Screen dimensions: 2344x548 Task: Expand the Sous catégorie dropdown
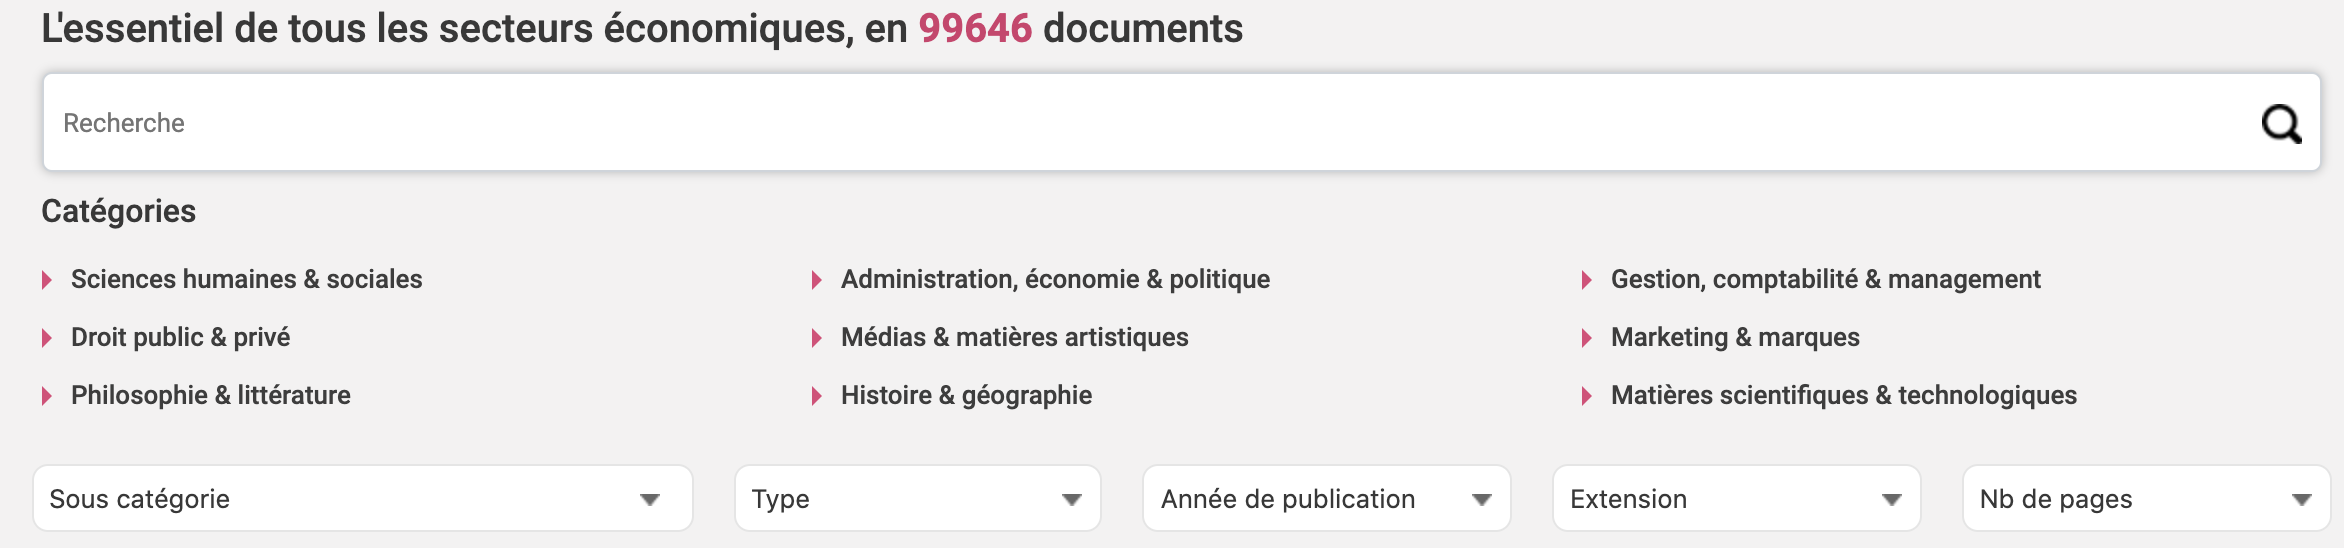coord(362,498)
